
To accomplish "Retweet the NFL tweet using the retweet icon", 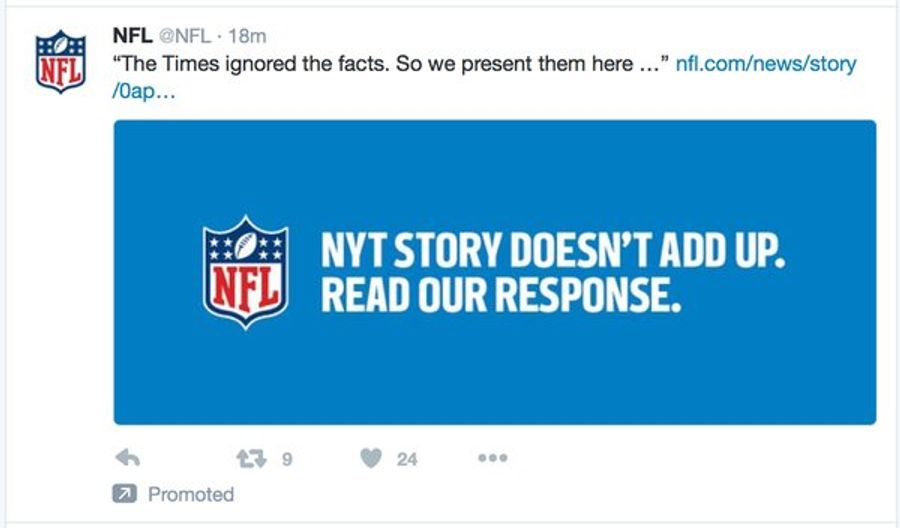I will (x=251, y=458).
